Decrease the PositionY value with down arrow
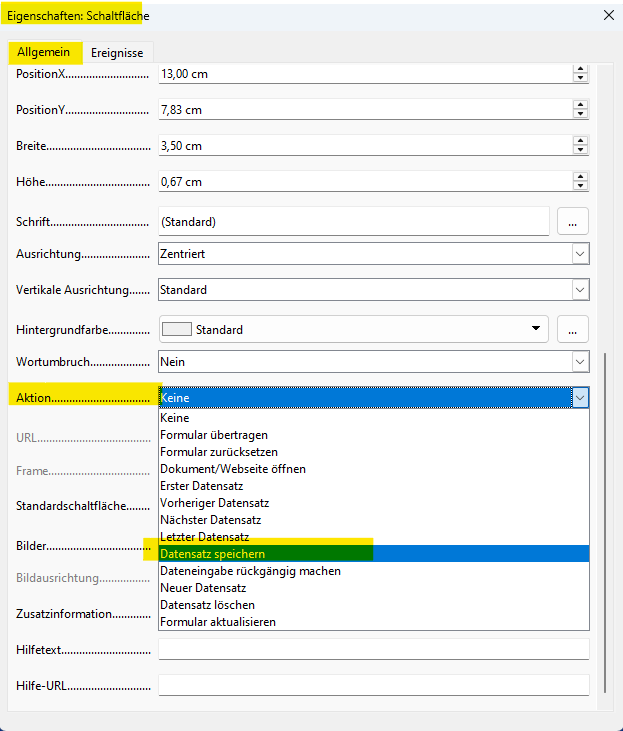This screenshot has height=731, width=623. tap(580, 114)
